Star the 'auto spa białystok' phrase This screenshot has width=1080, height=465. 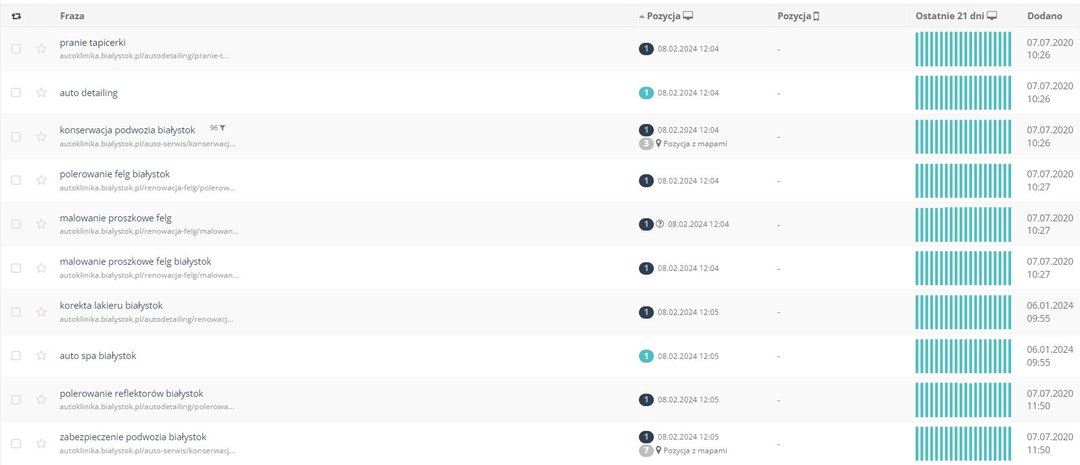tap(41, 356)
